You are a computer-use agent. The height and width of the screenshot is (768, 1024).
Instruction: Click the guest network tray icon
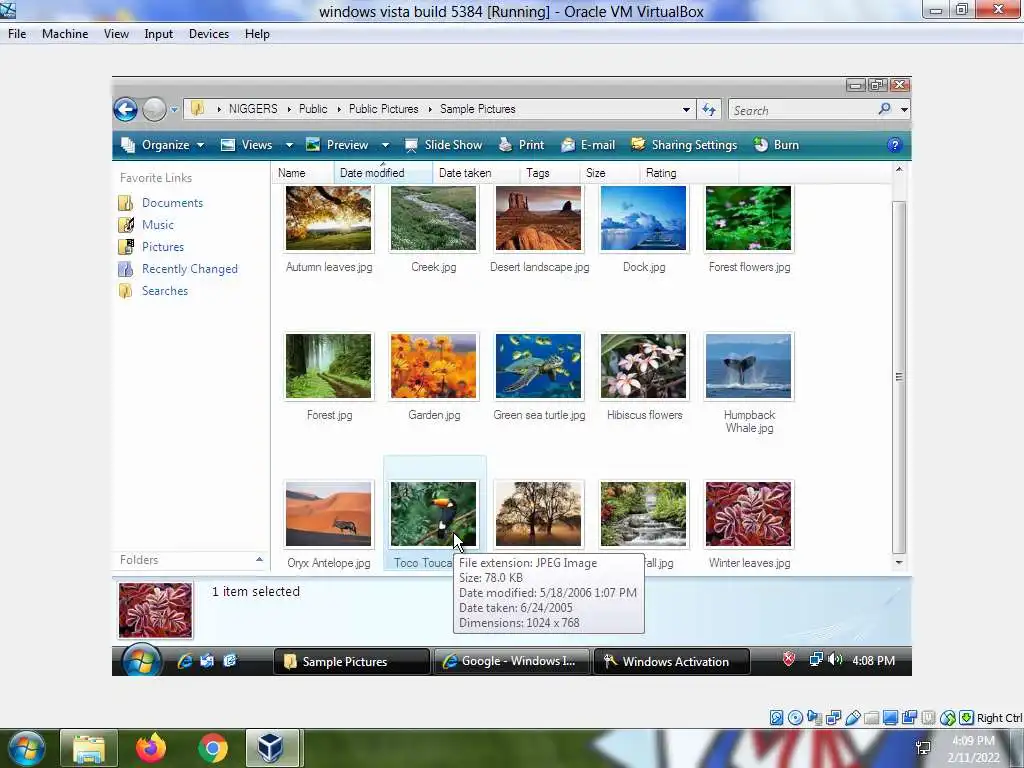(816, 660)
